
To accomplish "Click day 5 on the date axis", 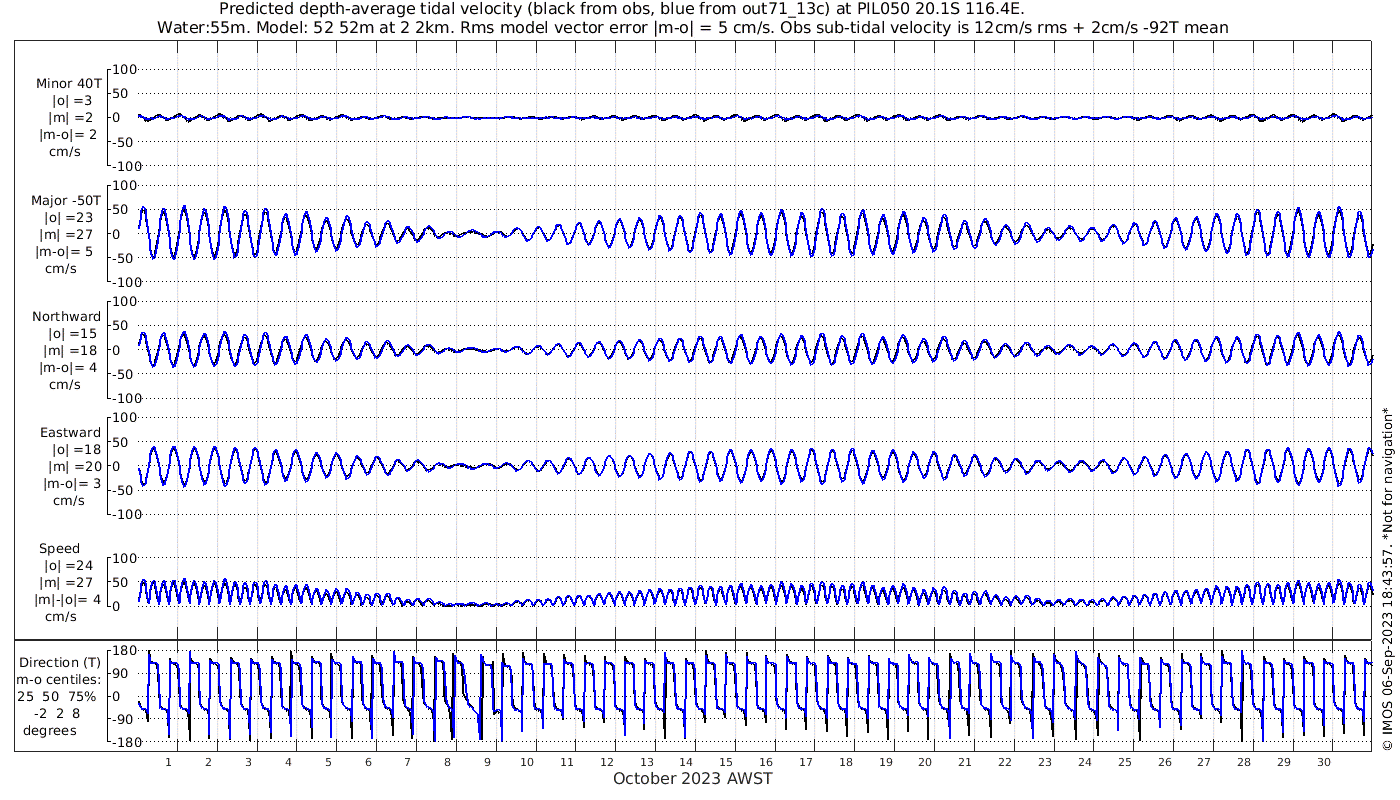I will 328,762.
